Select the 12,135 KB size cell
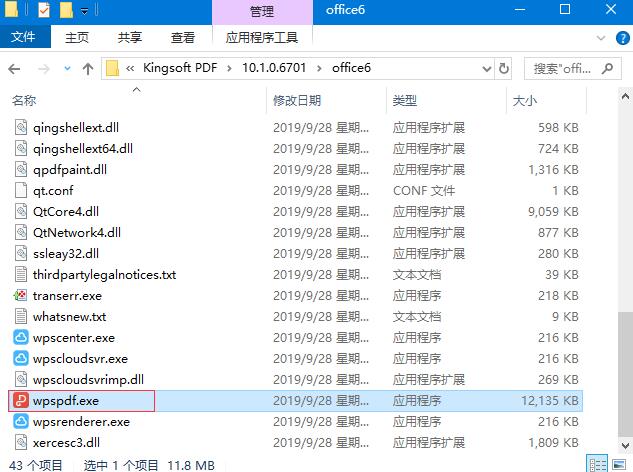Viewport: 633px width, 472px height. click(550, 401)
